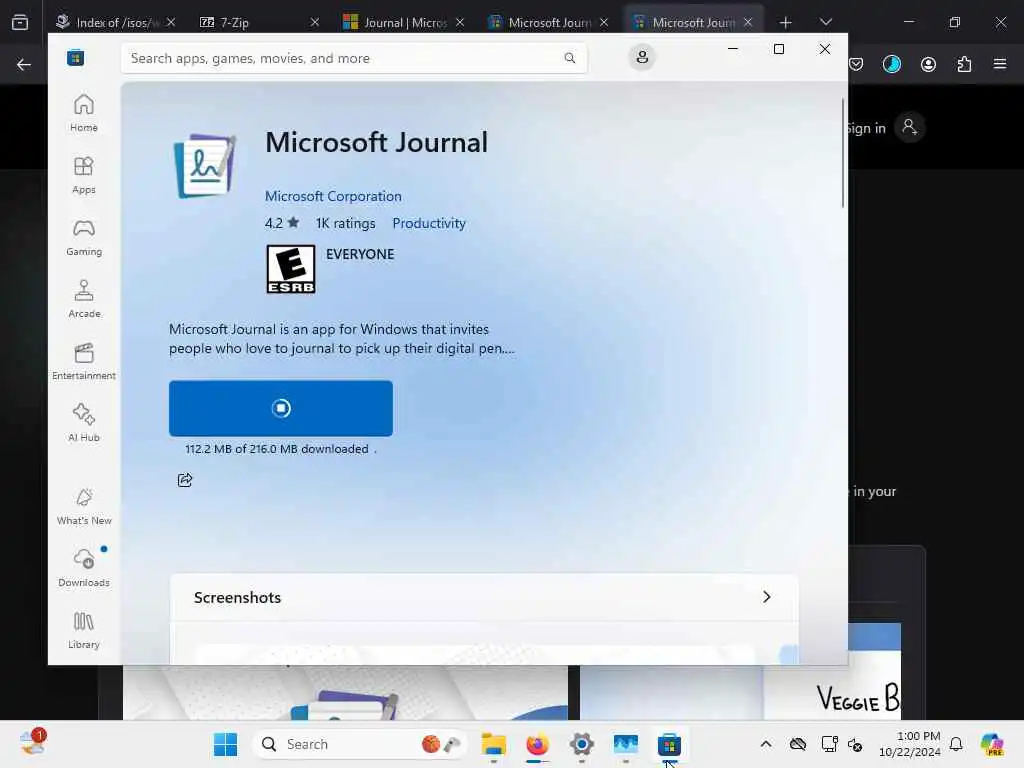Open the Productivity category link
Viewport: 1024px width, 768px height.
(429, 223)
